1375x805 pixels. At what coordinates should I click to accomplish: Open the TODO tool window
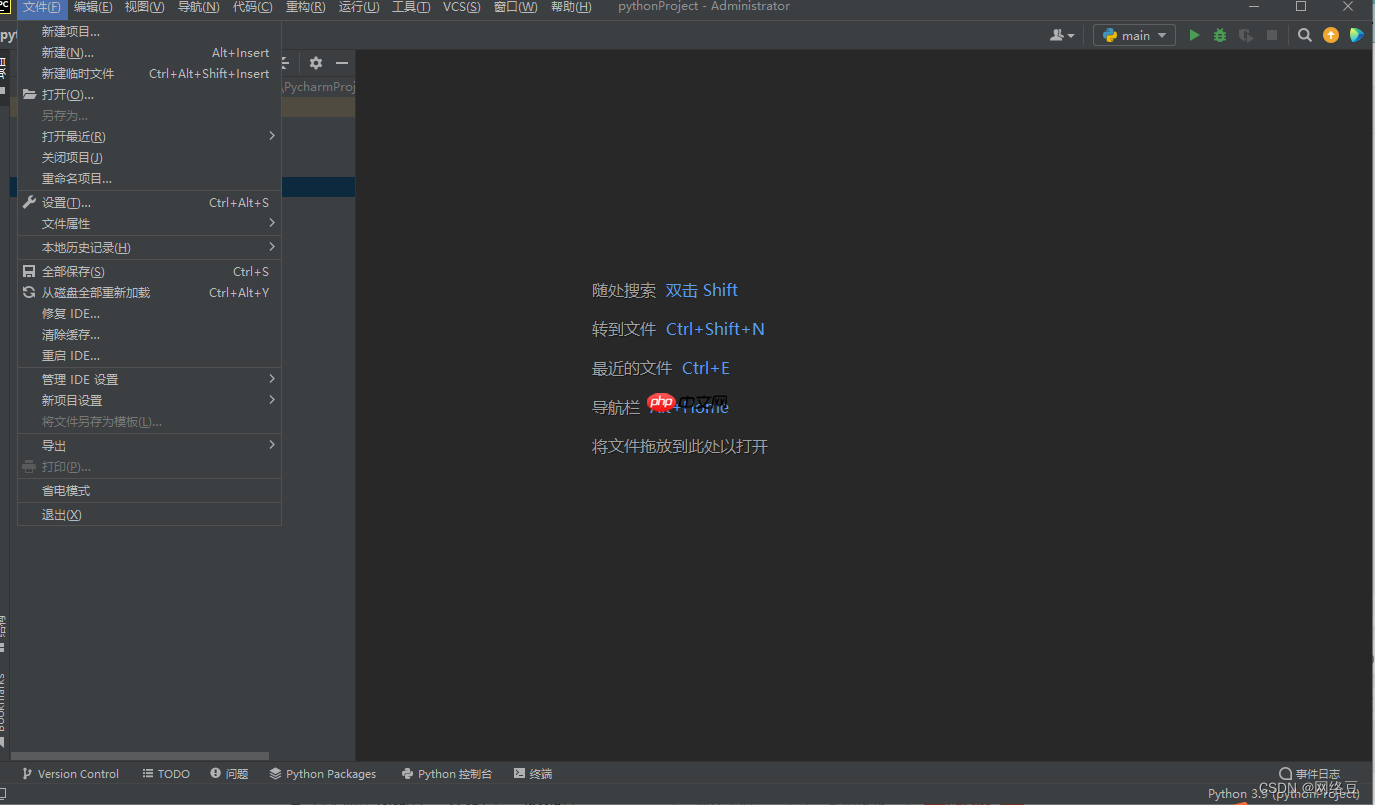(166, 773)
